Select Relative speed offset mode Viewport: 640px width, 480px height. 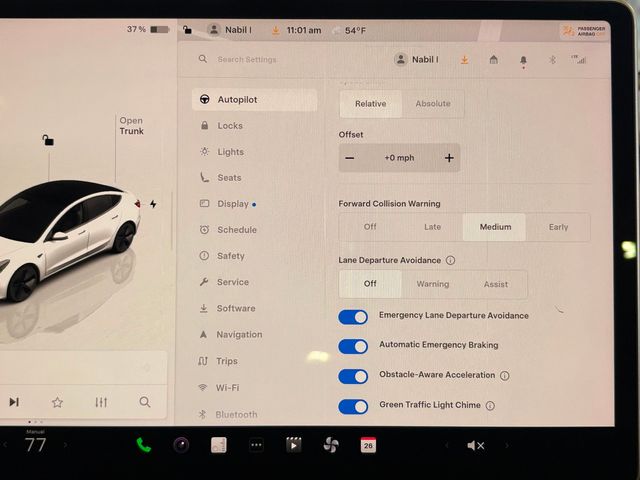pyautogui.click(x=371, y=104)
